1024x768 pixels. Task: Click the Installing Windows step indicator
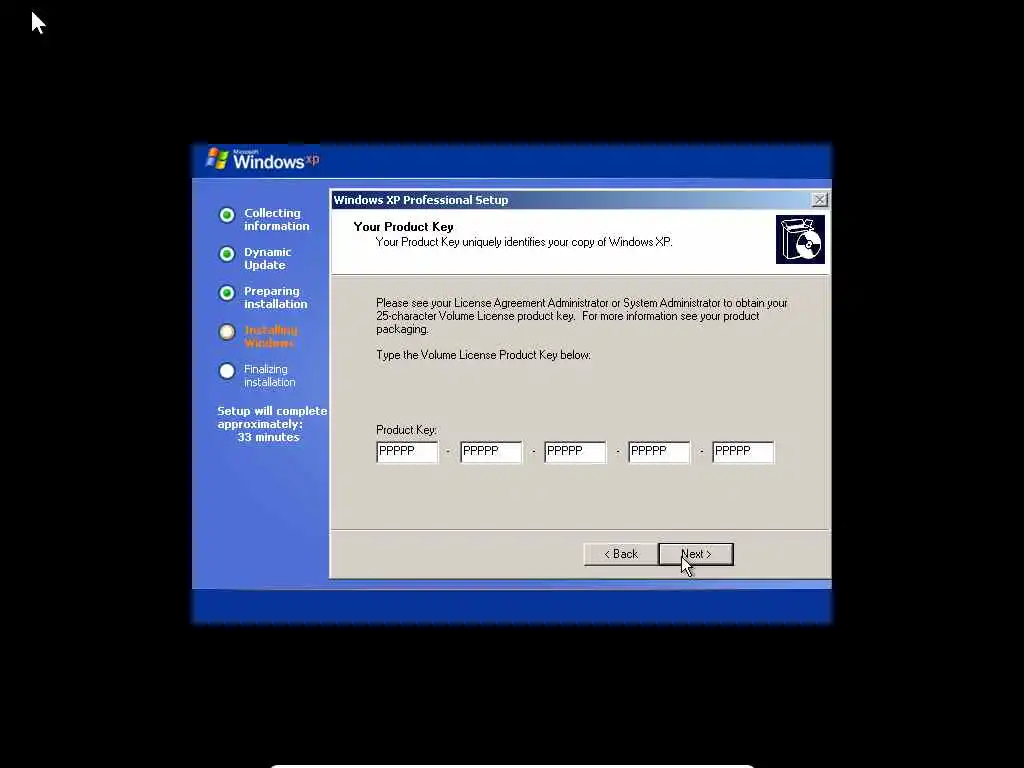[227, 332]
